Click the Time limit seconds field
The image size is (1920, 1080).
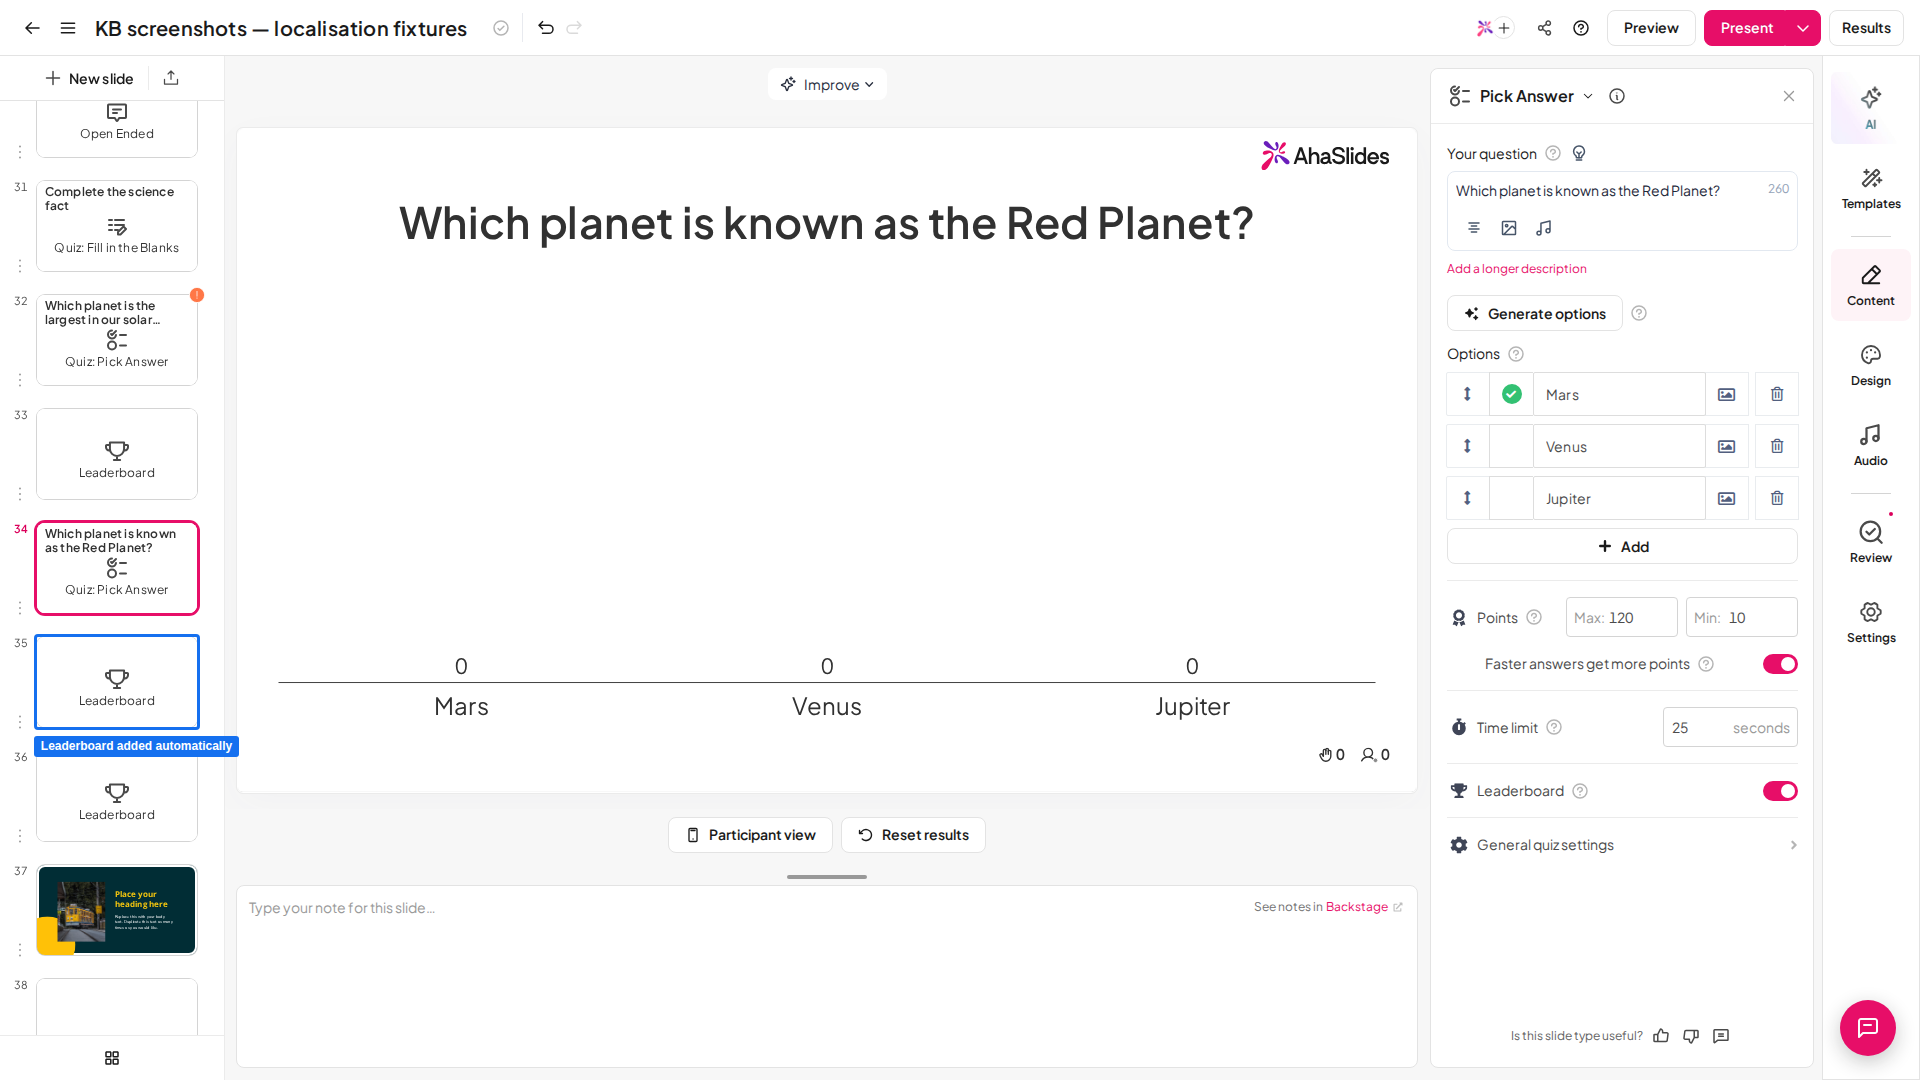click(1730, 727)
